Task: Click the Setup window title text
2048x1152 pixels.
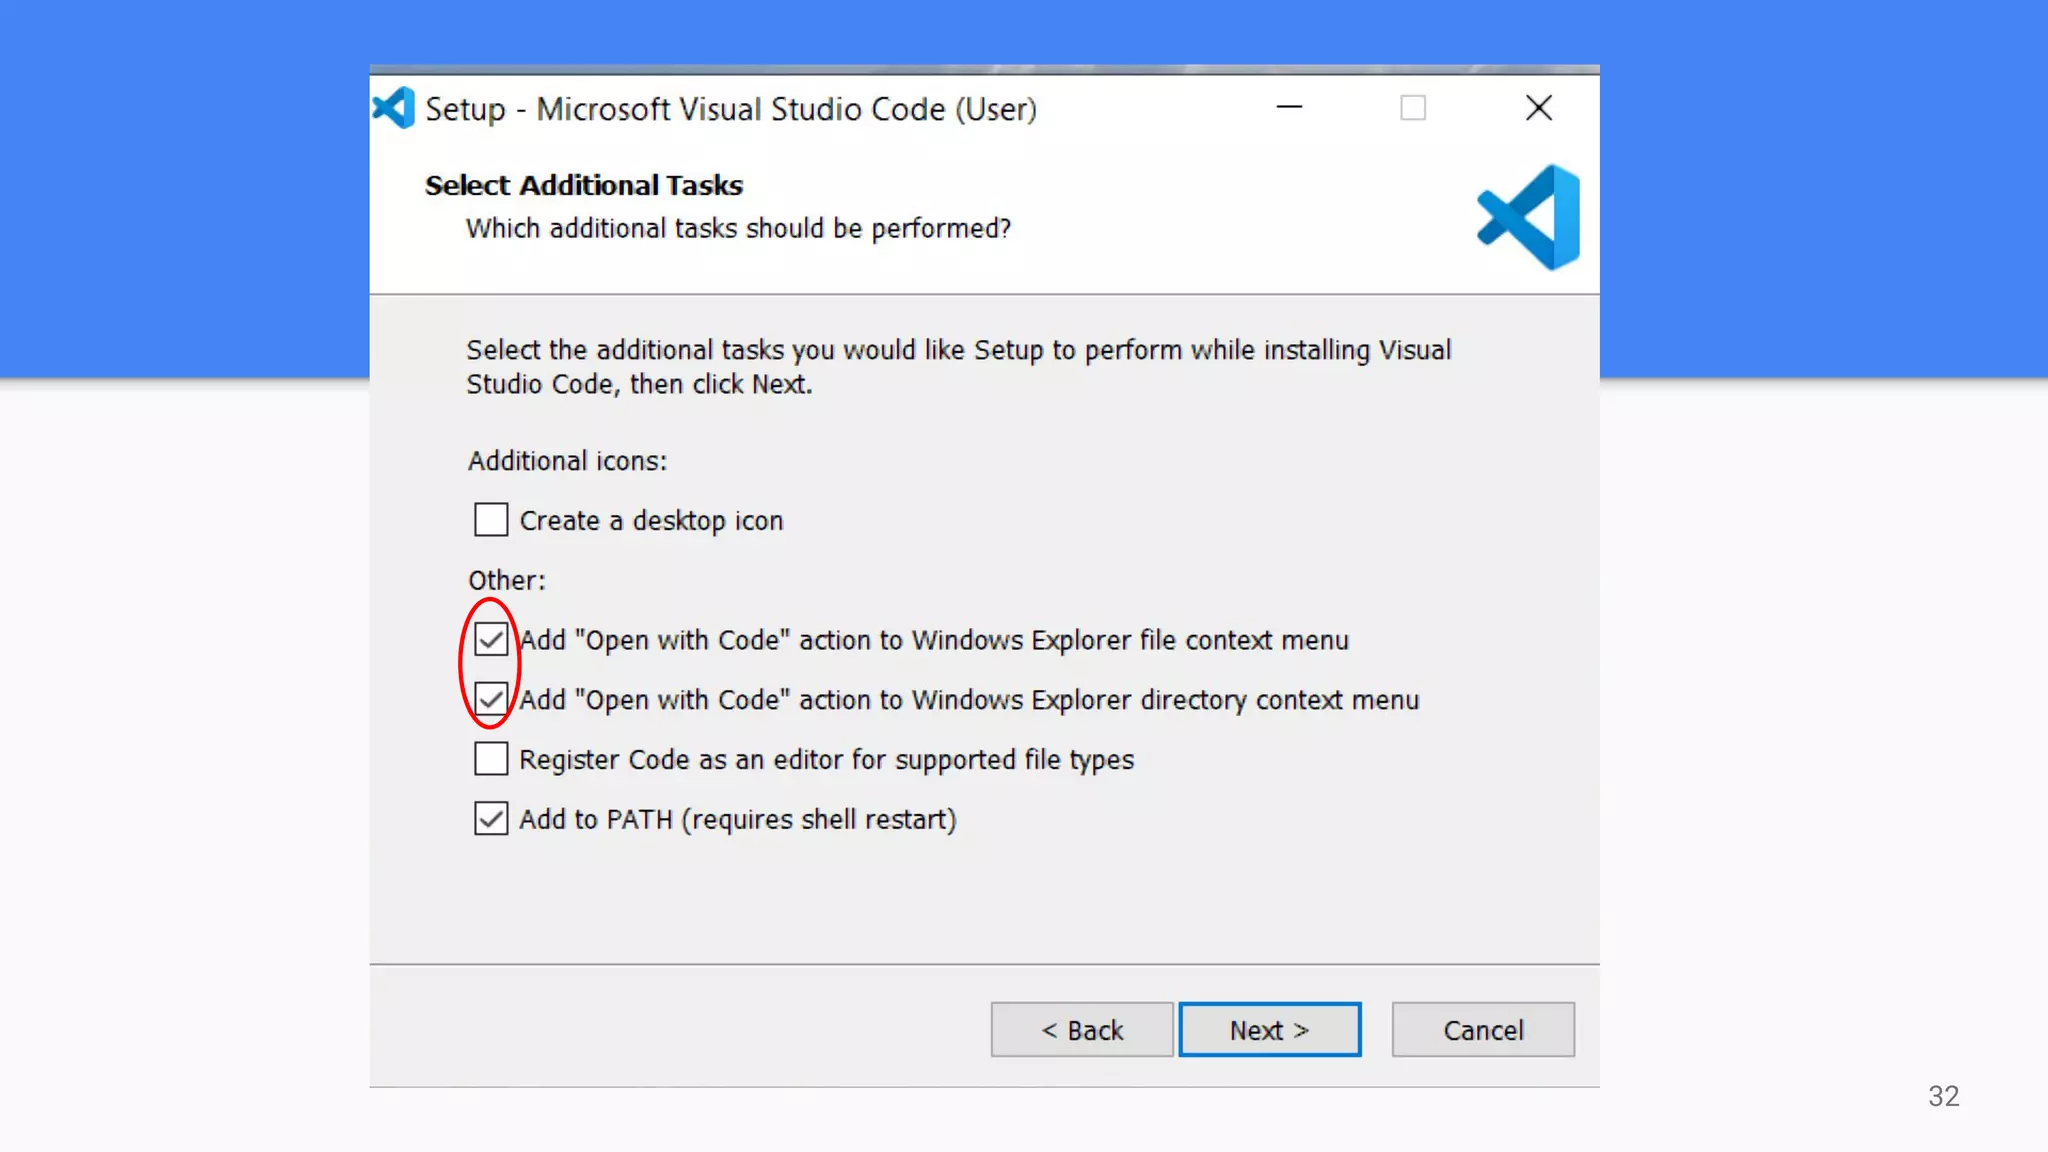Action: (x=731, y=109)
